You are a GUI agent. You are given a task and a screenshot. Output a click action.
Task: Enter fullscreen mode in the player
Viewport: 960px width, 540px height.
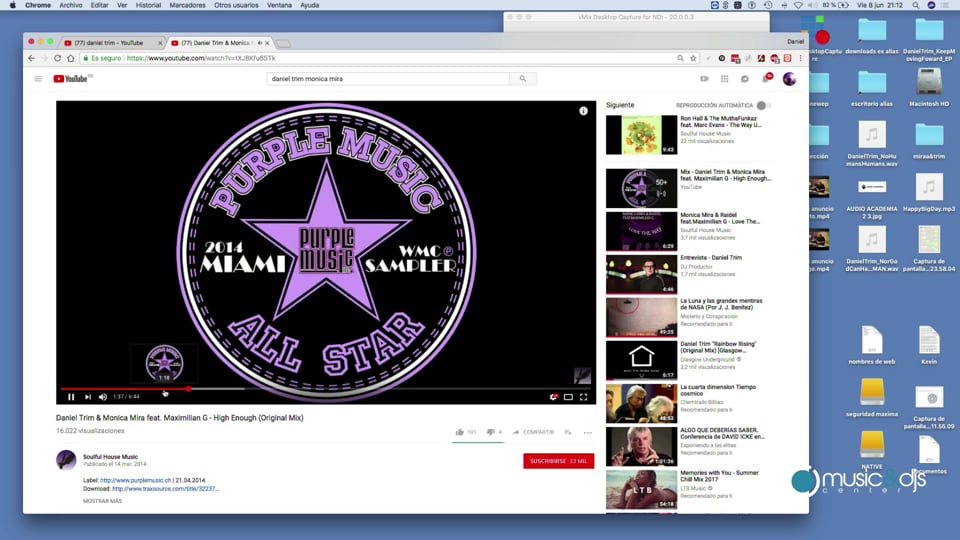tap(583, 397)
